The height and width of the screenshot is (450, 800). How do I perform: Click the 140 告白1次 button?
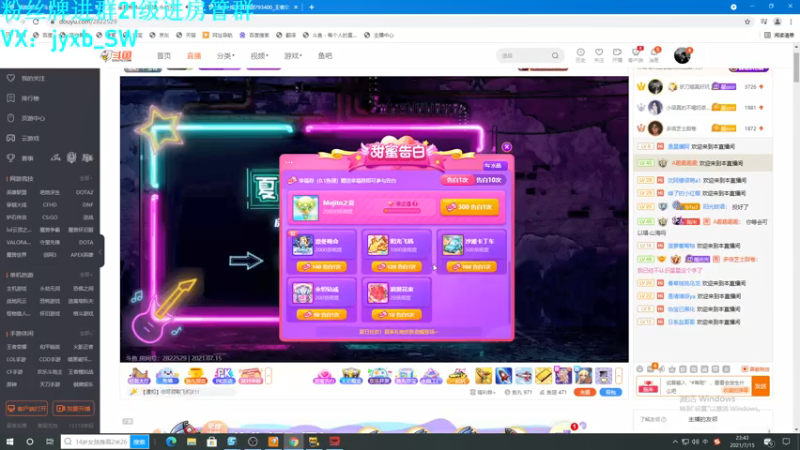click(x=321, y=267)
